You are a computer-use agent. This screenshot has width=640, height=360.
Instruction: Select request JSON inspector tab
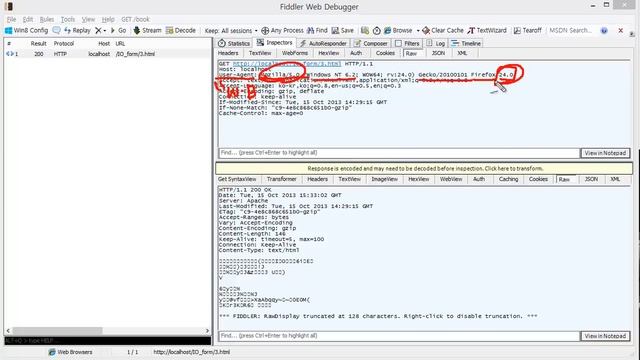(x=438, y=53)
